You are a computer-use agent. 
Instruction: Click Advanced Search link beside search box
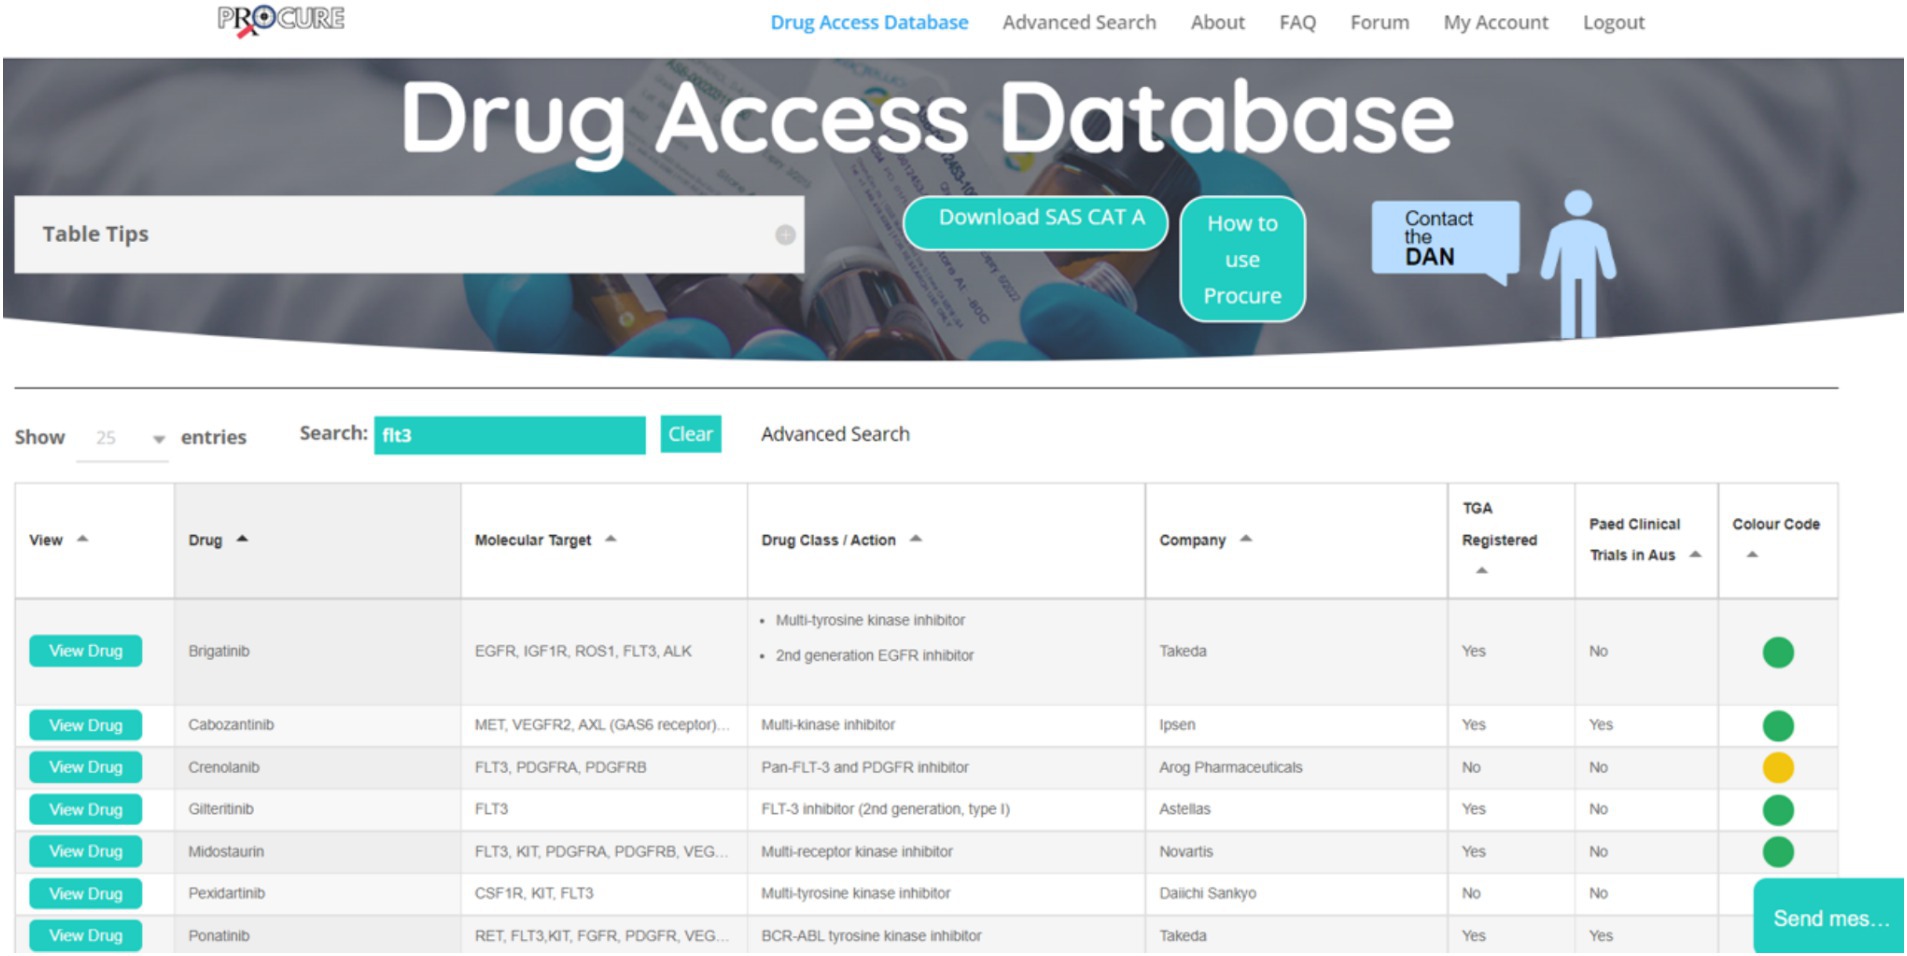click(x=835, y=434)
